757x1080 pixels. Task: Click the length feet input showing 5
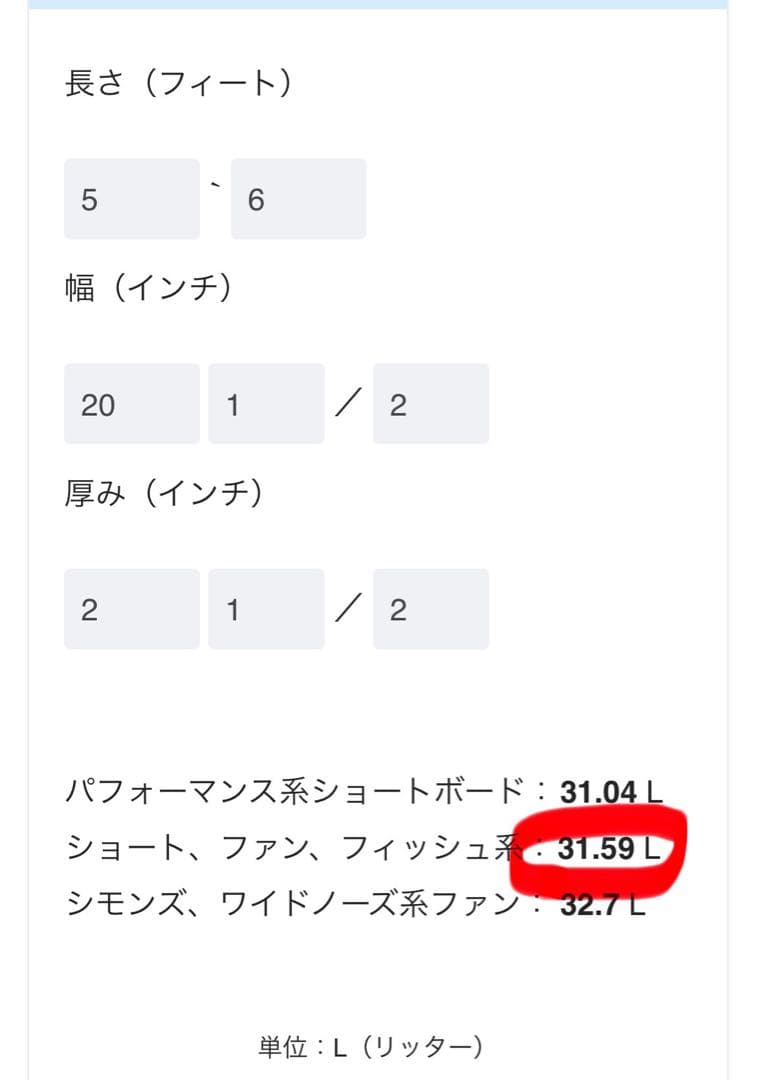coord(130,199)
